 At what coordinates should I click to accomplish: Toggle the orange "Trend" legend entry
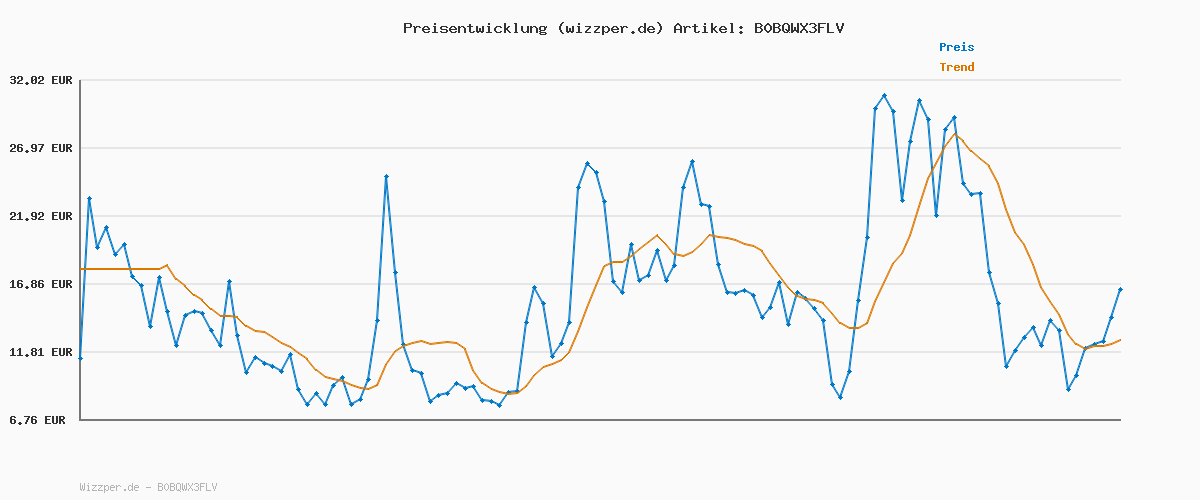[x=956, y=67]
